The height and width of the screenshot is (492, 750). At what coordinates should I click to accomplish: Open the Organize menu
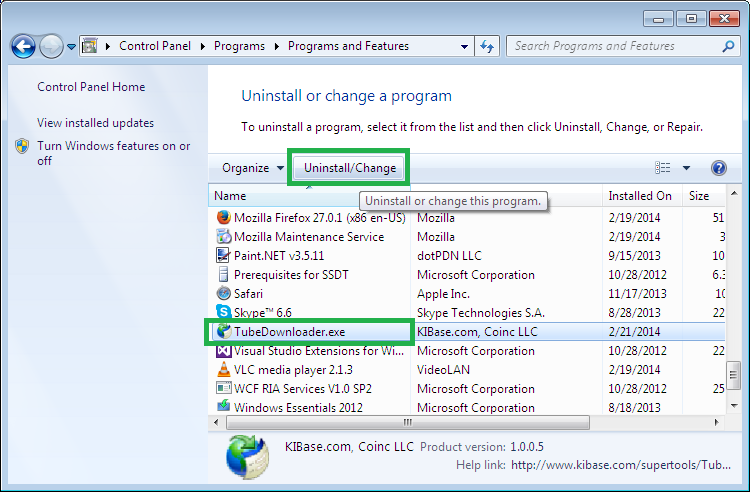pos(253,168)
